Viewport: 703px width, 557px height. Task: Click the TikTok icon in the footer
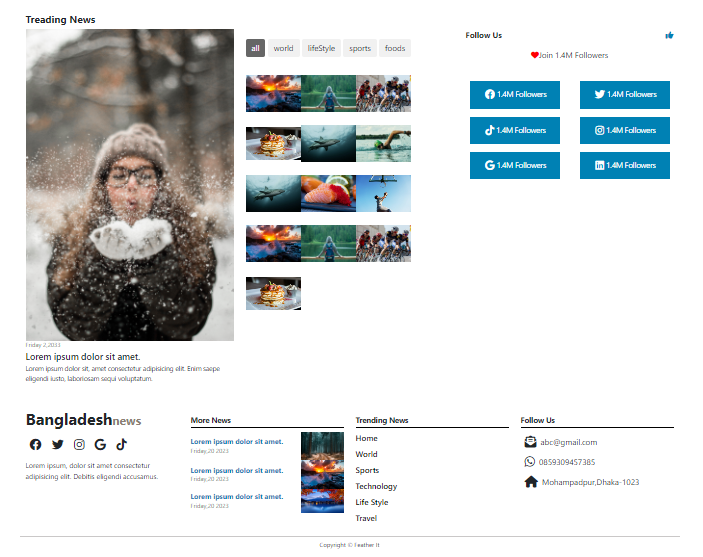coord(121,444)
